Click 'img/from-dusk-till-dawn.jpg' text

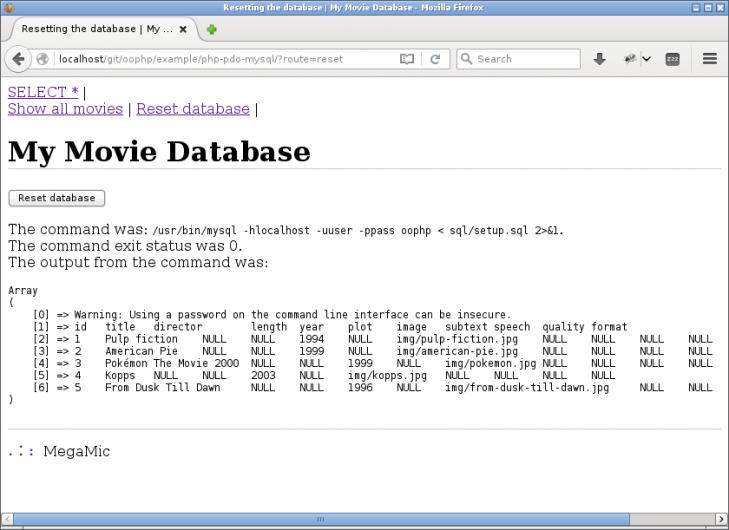527,387
